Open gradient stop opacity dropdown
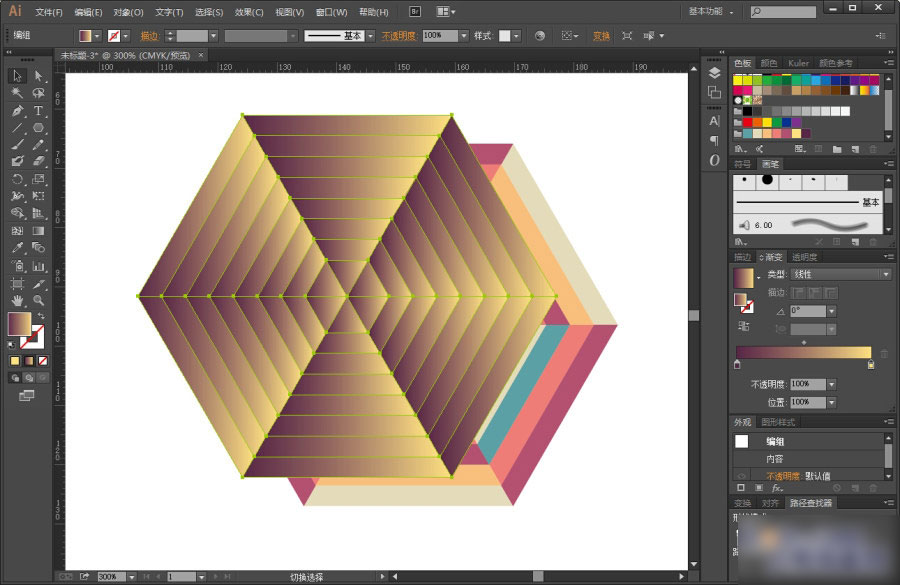The width and height of the screenshot is (900, 585). tap(832, 384)
